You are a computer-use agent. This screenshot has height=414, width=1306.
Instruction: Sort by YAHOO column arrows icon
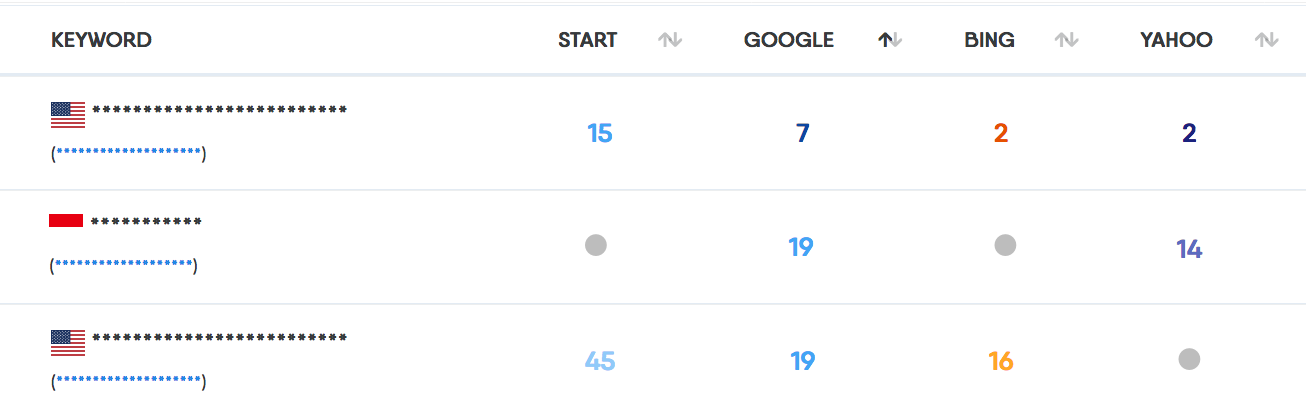1267,40
